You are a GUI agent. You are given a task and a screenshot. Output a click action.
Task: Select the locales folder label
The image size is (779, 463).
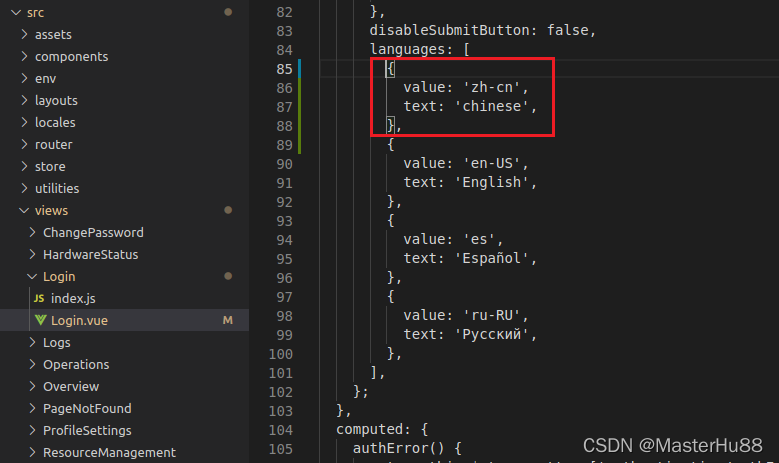tap(55, 122)
